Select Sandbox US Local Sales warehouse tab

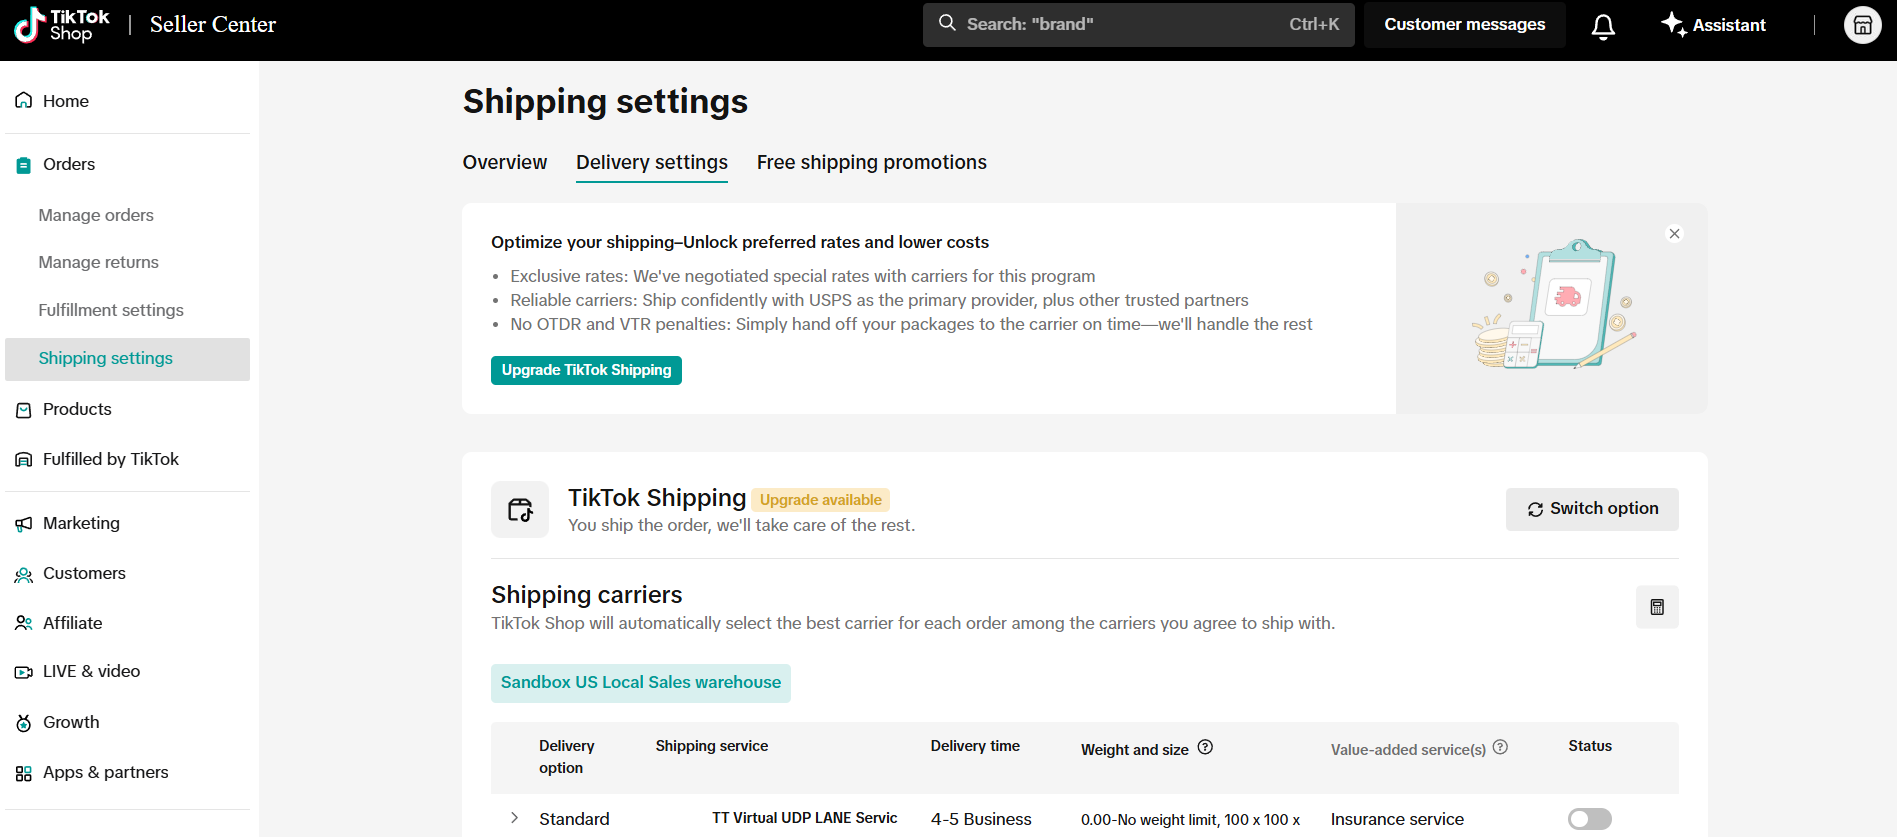pyautogui.click(x=641, y=683)
